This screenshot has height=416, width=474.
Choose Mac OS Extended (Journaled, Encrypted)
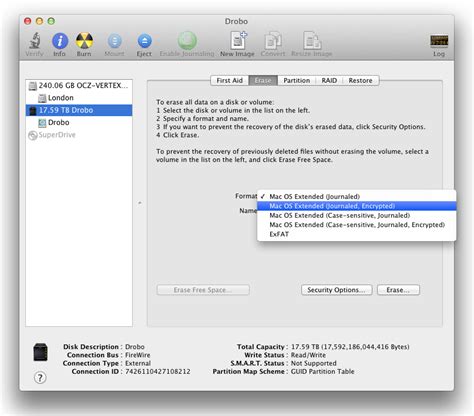[356, 206]
